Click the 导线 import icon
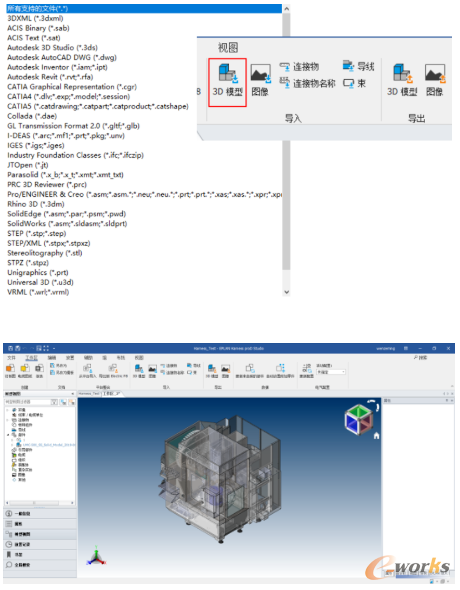 [x=358, y=67]
